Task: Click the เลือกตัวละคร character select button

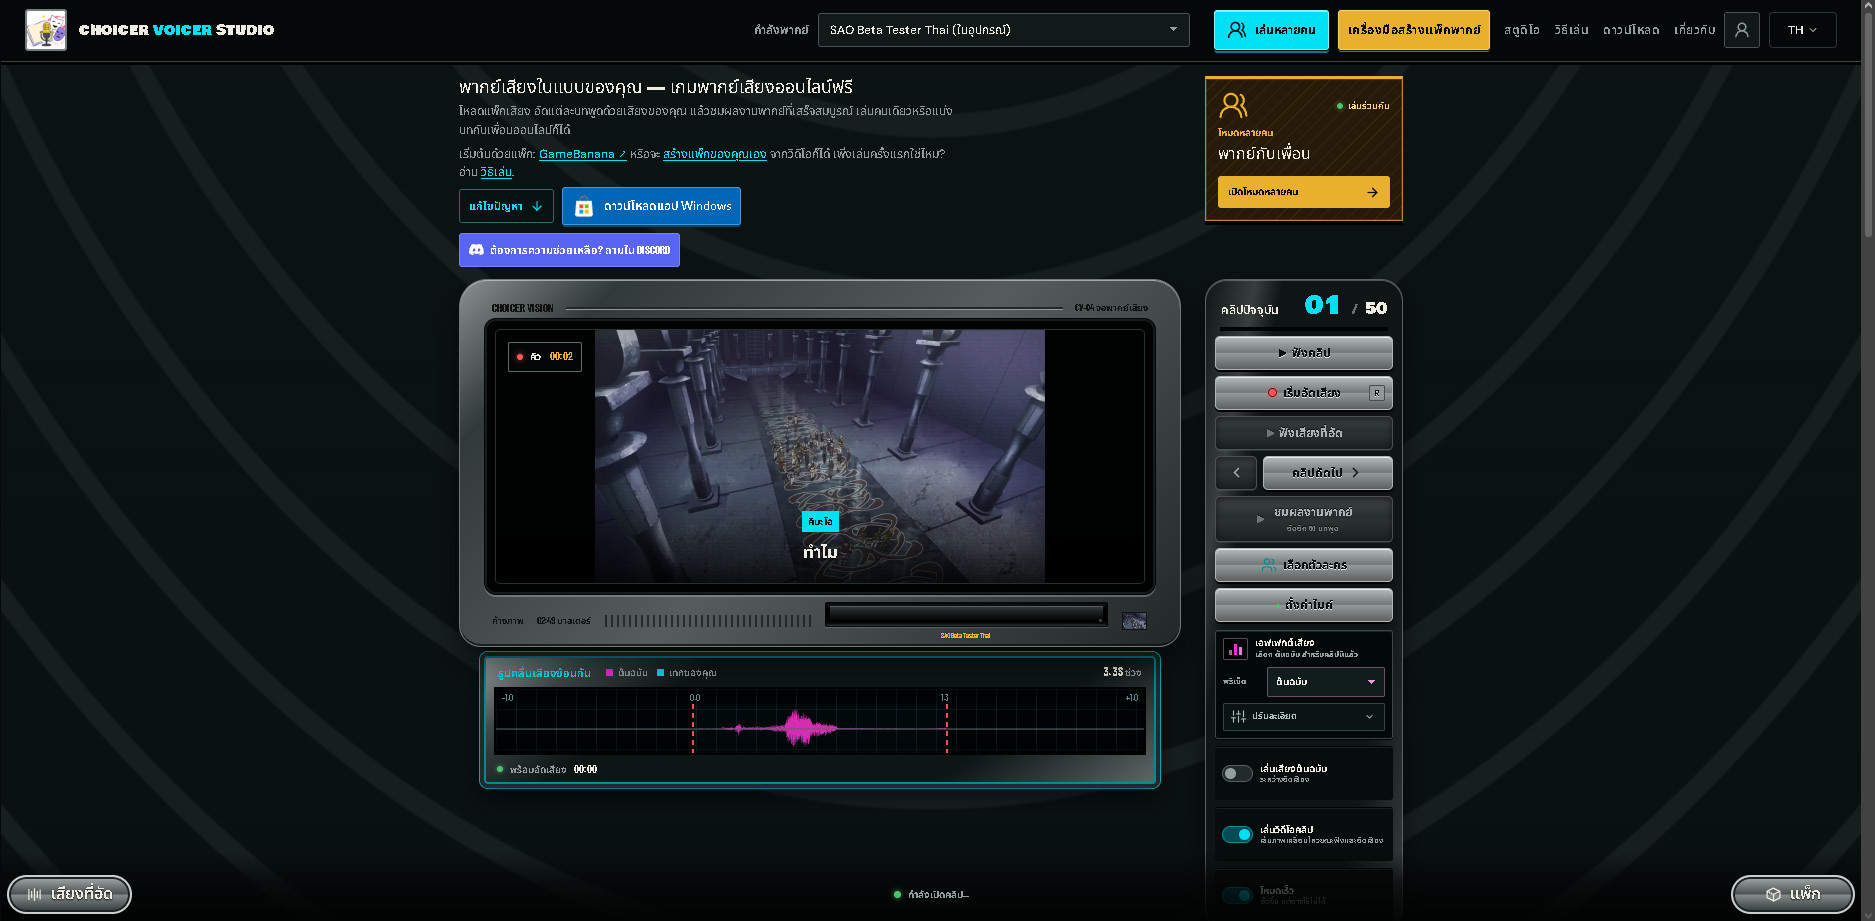Action: tap(1303, 565)
